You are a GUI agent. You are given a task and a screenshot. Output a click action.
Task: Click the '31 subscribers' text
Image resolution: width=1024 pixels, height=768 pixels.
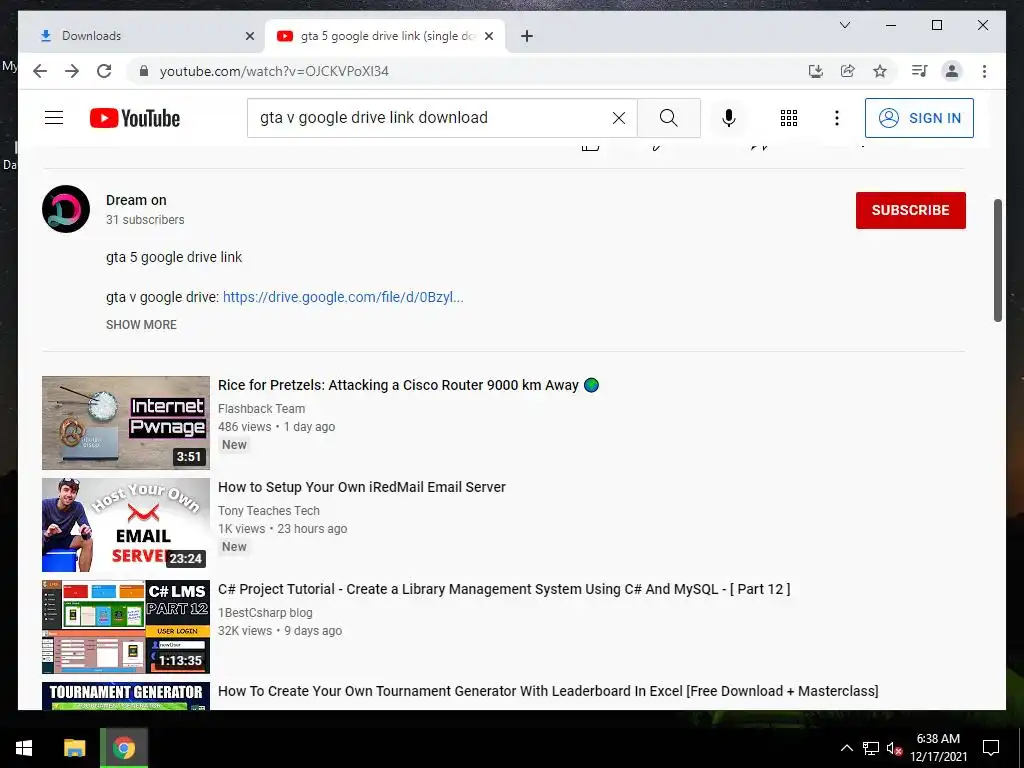pos(145,220)
